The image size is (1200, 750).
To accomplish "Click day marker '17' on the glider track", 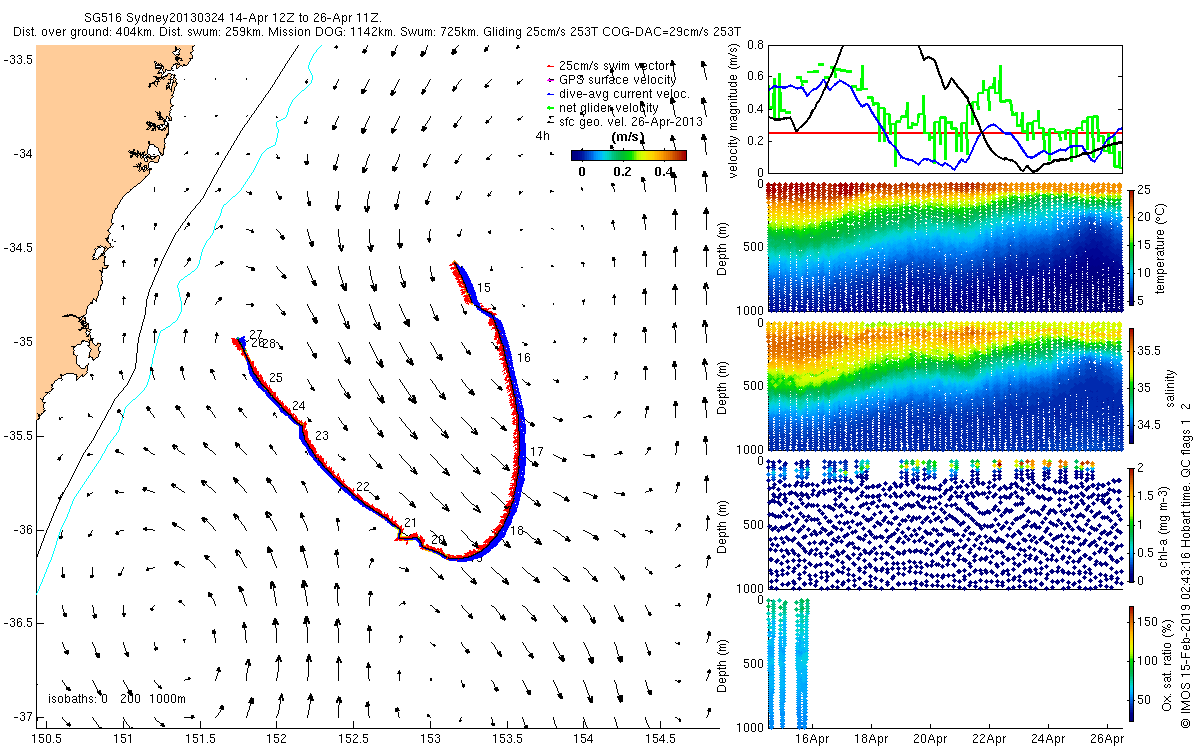I will tap(537, 452).
